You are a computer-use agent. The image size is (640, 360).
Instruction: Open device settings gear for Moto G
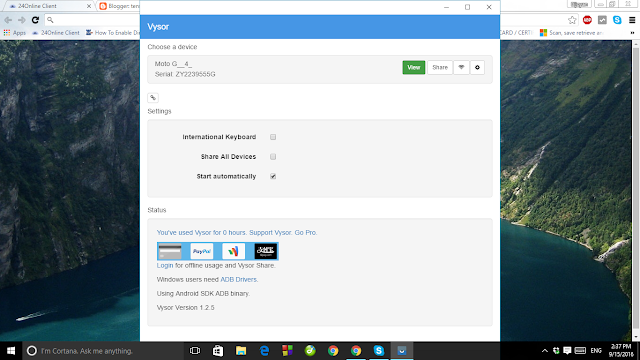pyautogui.click(x=477, y=67)
